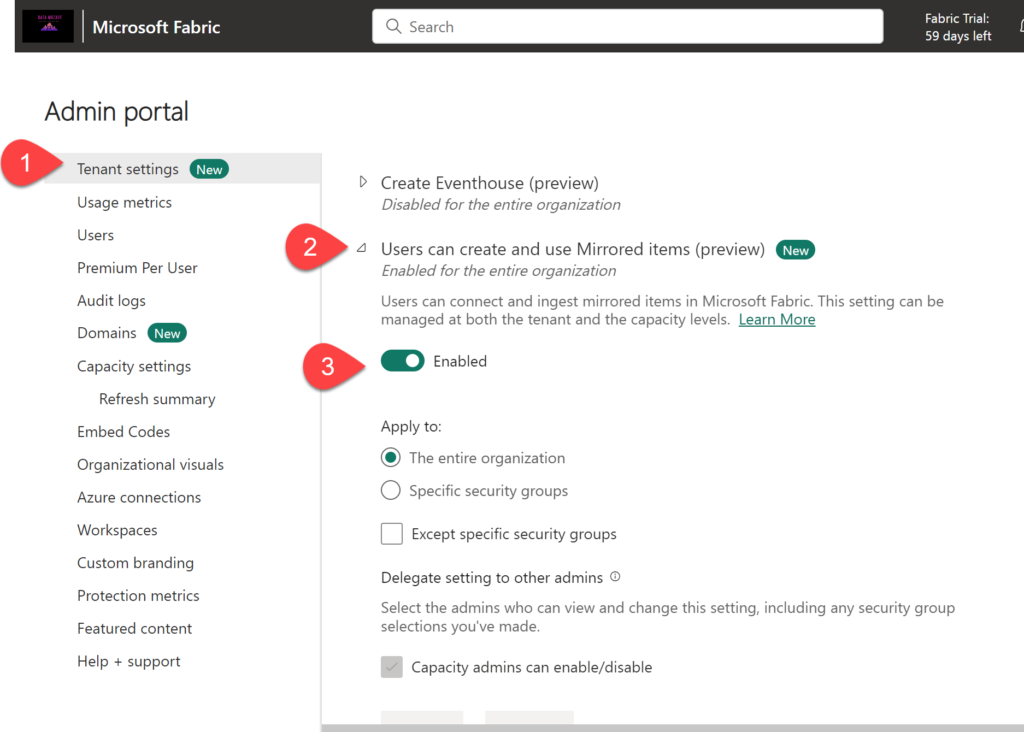Open Help + support
1024x732 pixels.
click(x=129, y=661)
